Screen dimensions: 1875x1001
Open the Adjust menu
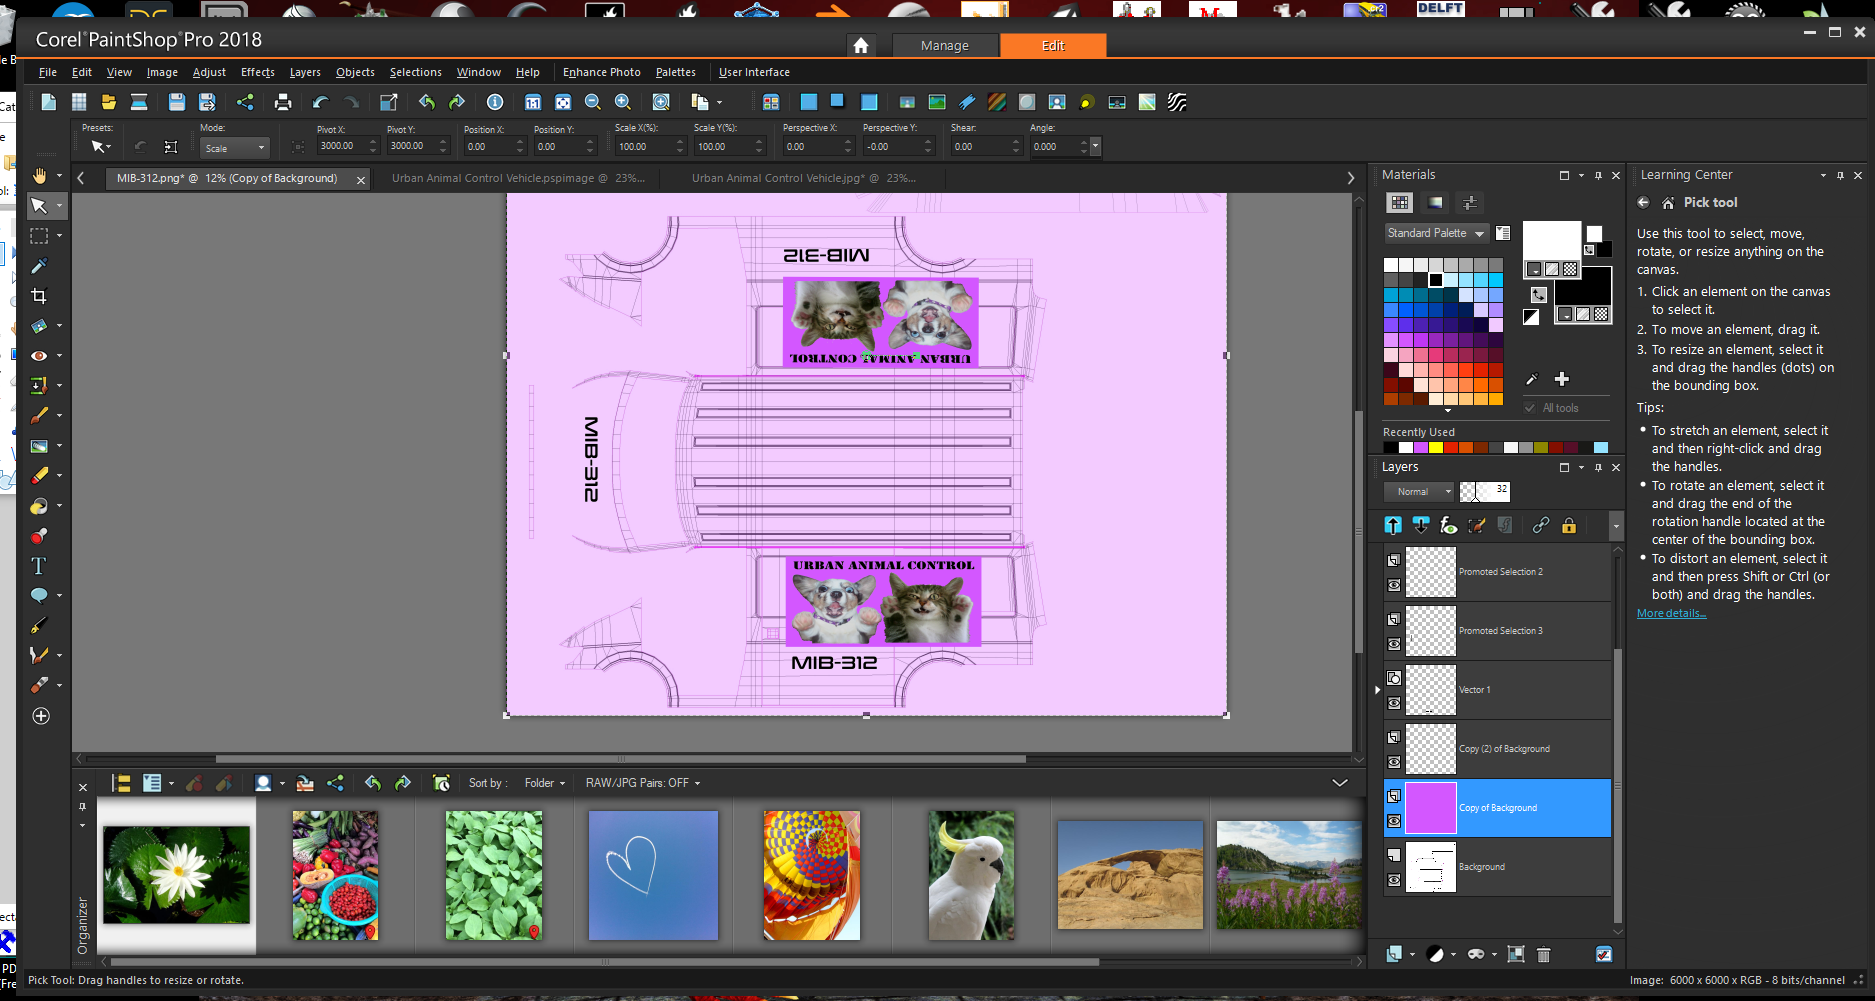click(209, 72)
